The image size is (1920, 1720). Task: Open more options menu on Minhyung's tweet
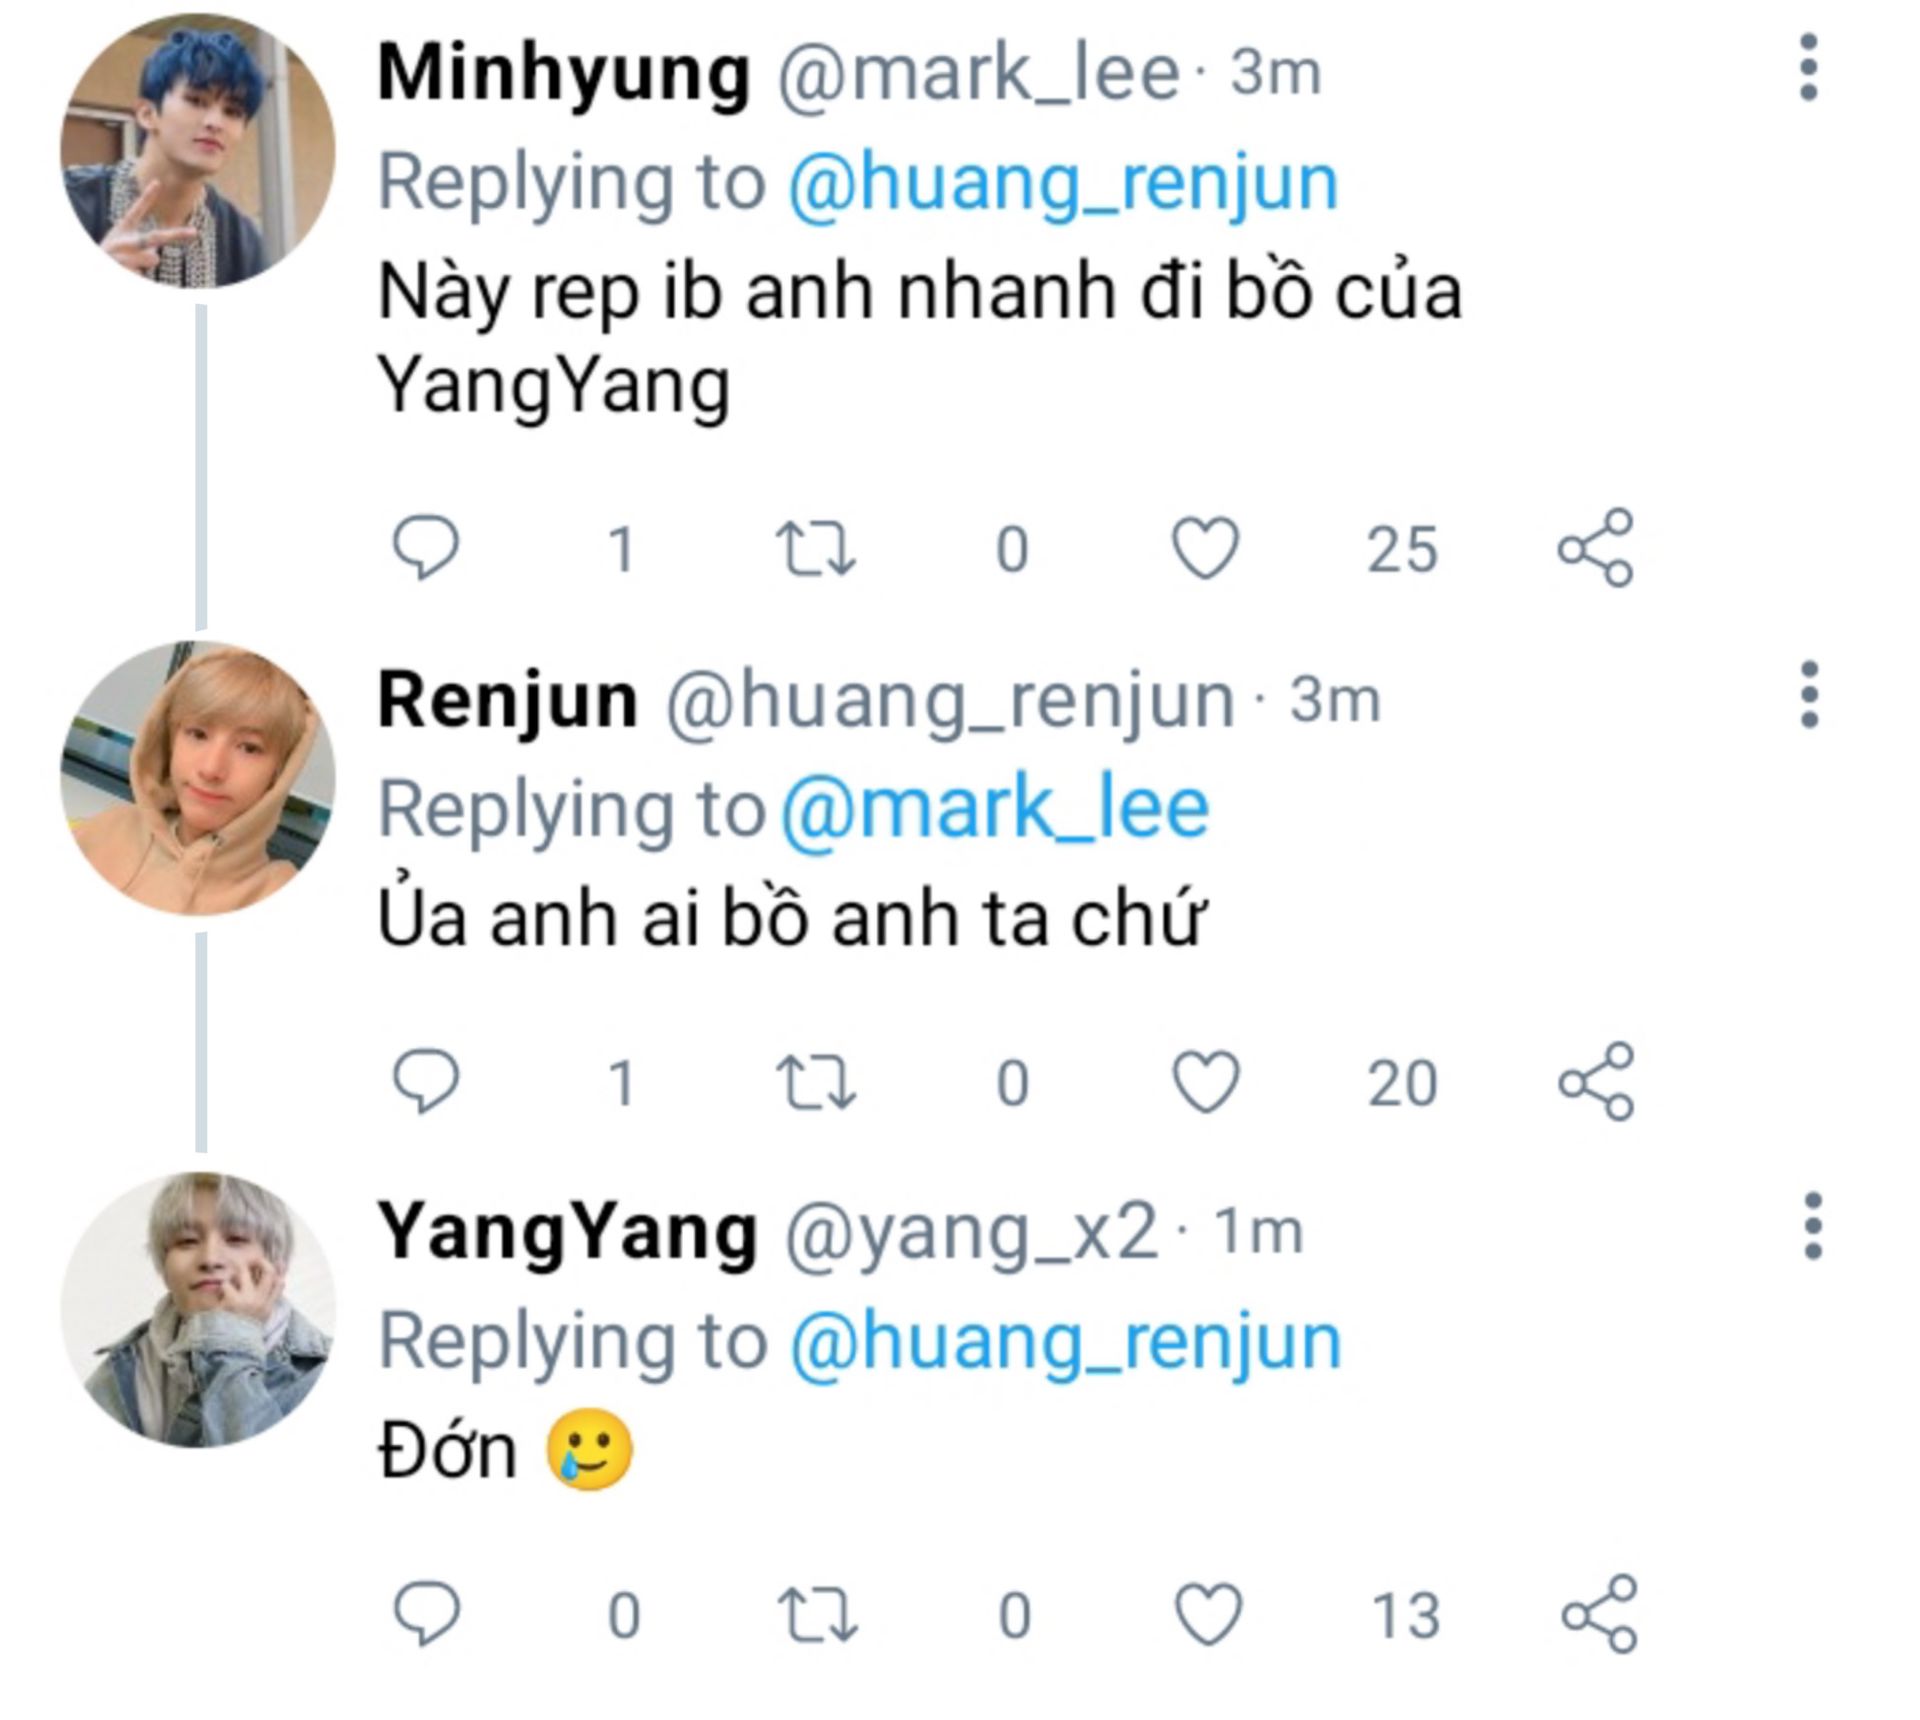[x=1808, y=68]
